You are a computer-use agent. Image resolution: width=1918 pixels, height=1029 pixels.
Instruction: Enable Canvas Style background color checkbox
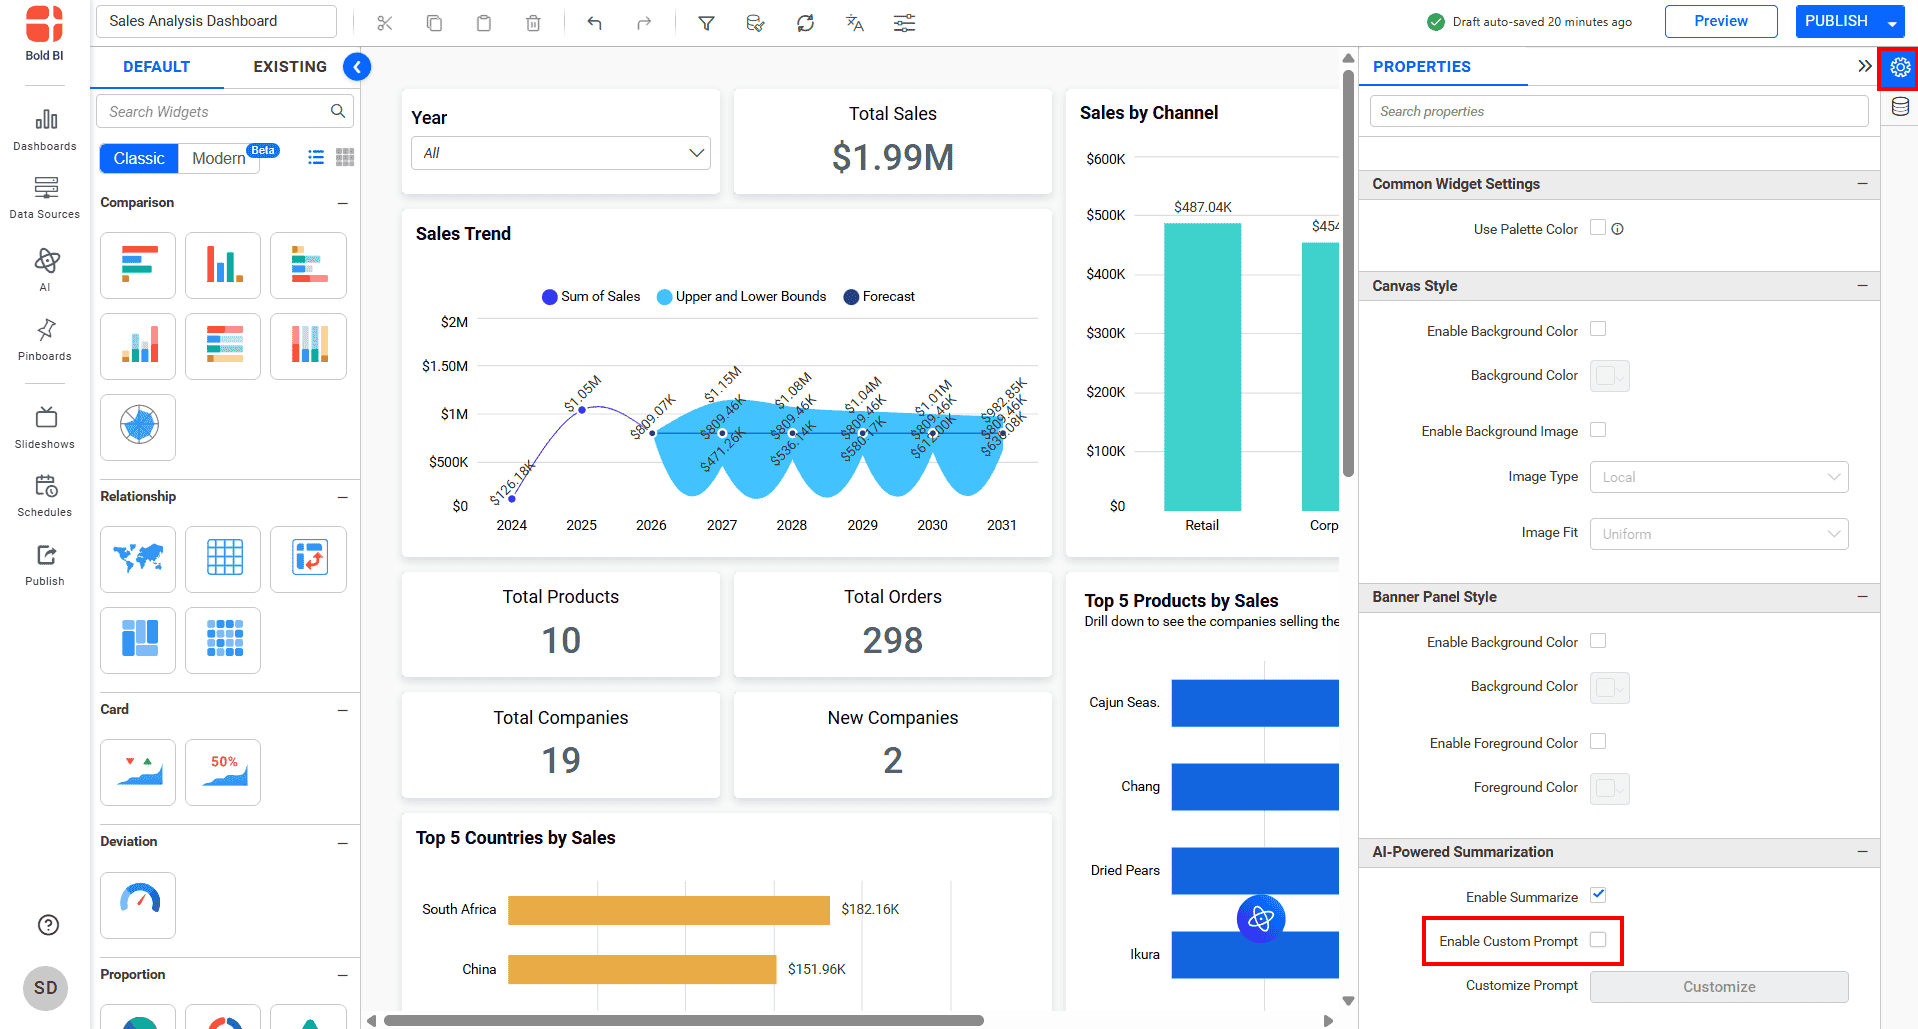[x=1598, y=329]
